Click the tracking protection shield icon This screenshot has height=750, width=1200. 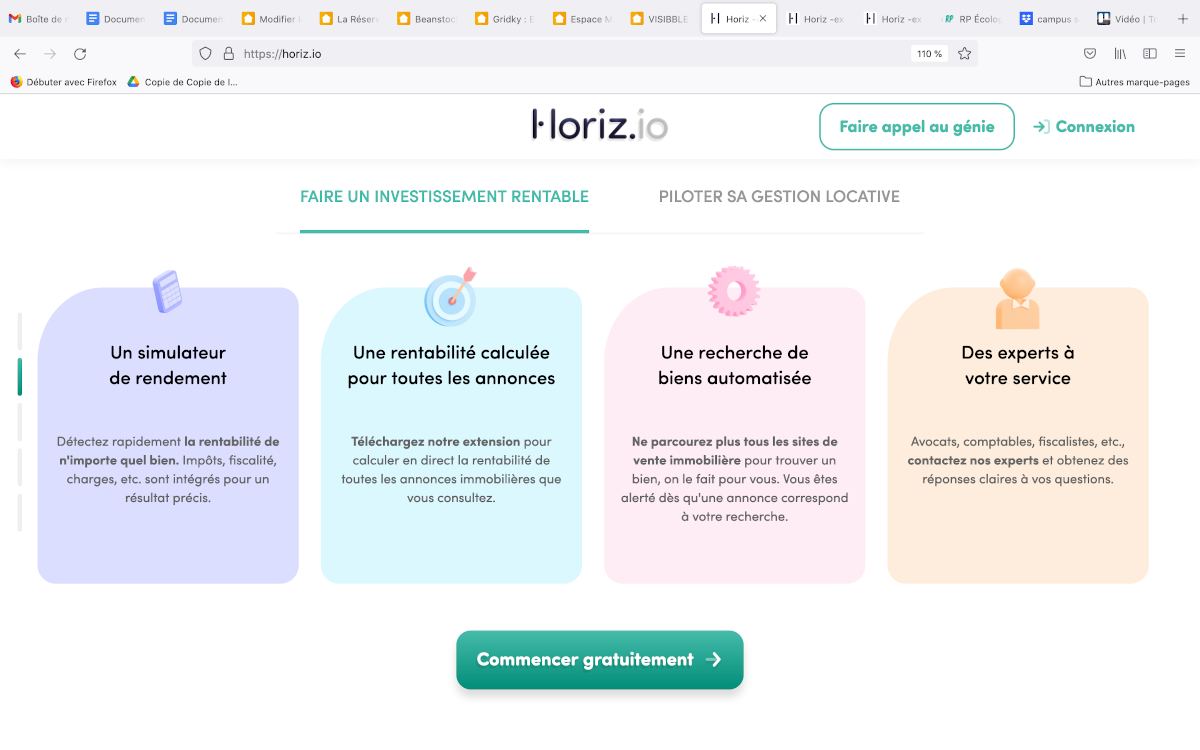click(206, 54)
